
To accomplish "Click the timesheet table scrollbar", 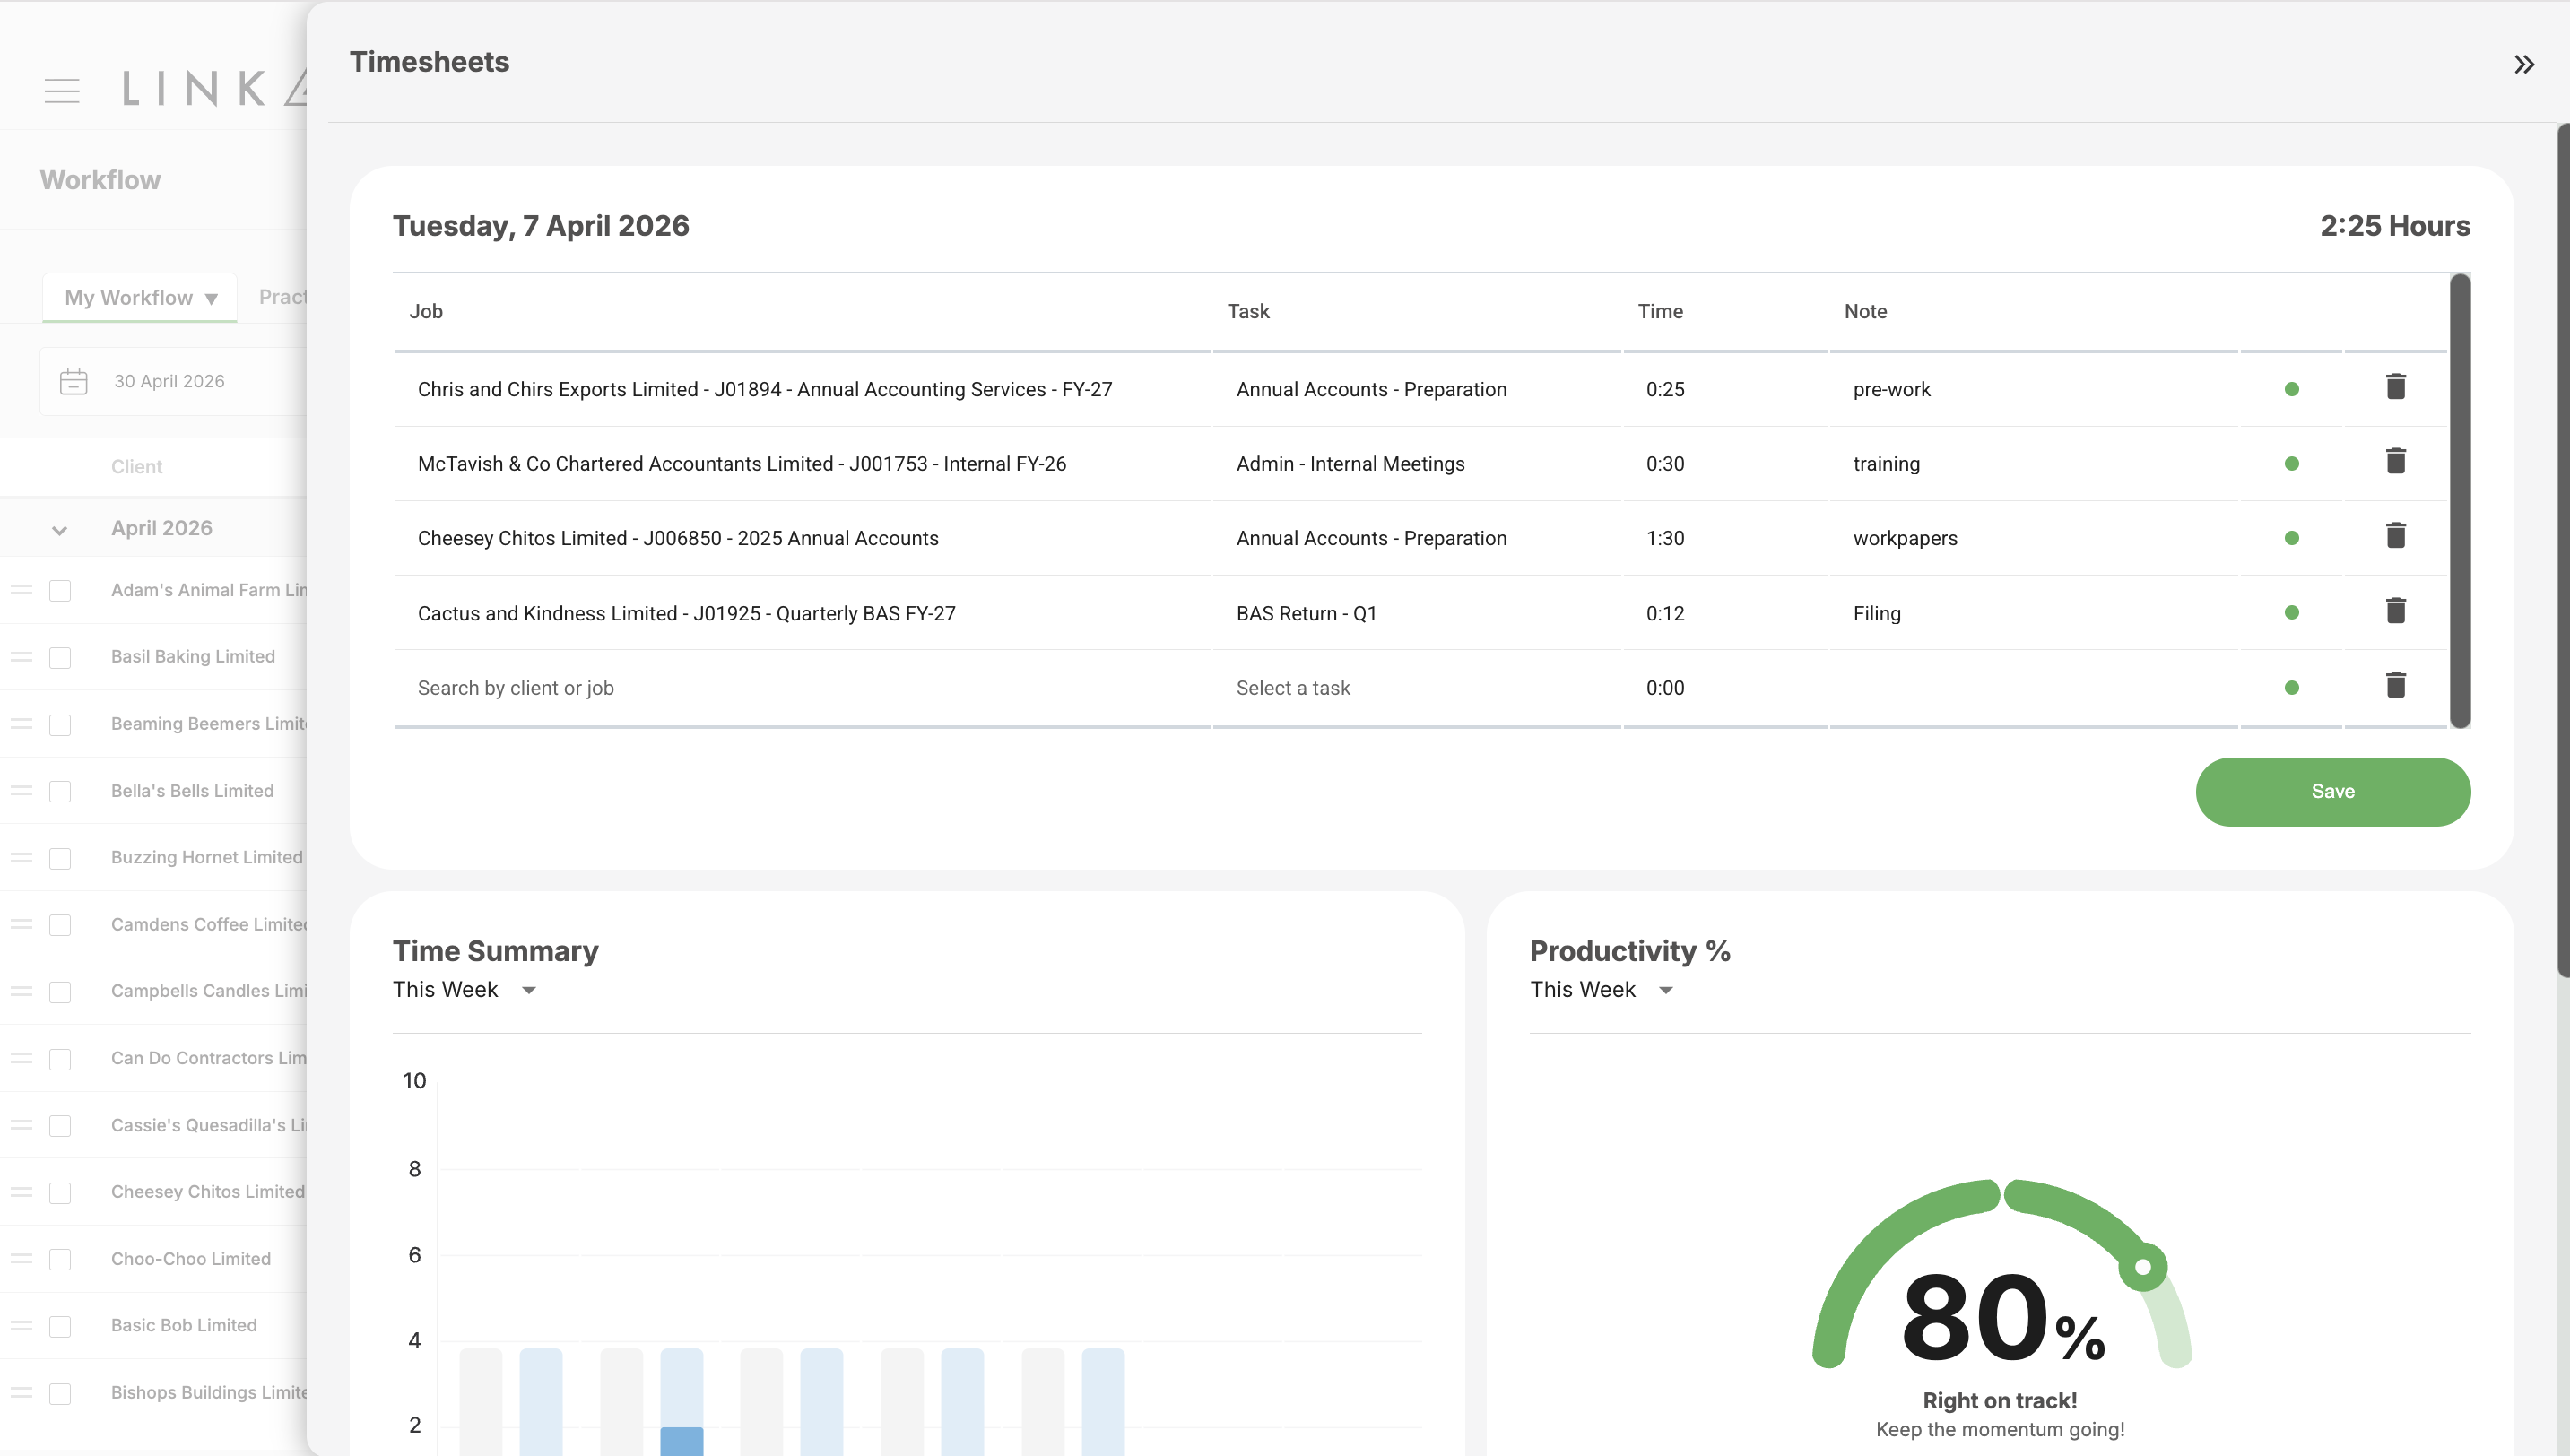I will 2460,500.
